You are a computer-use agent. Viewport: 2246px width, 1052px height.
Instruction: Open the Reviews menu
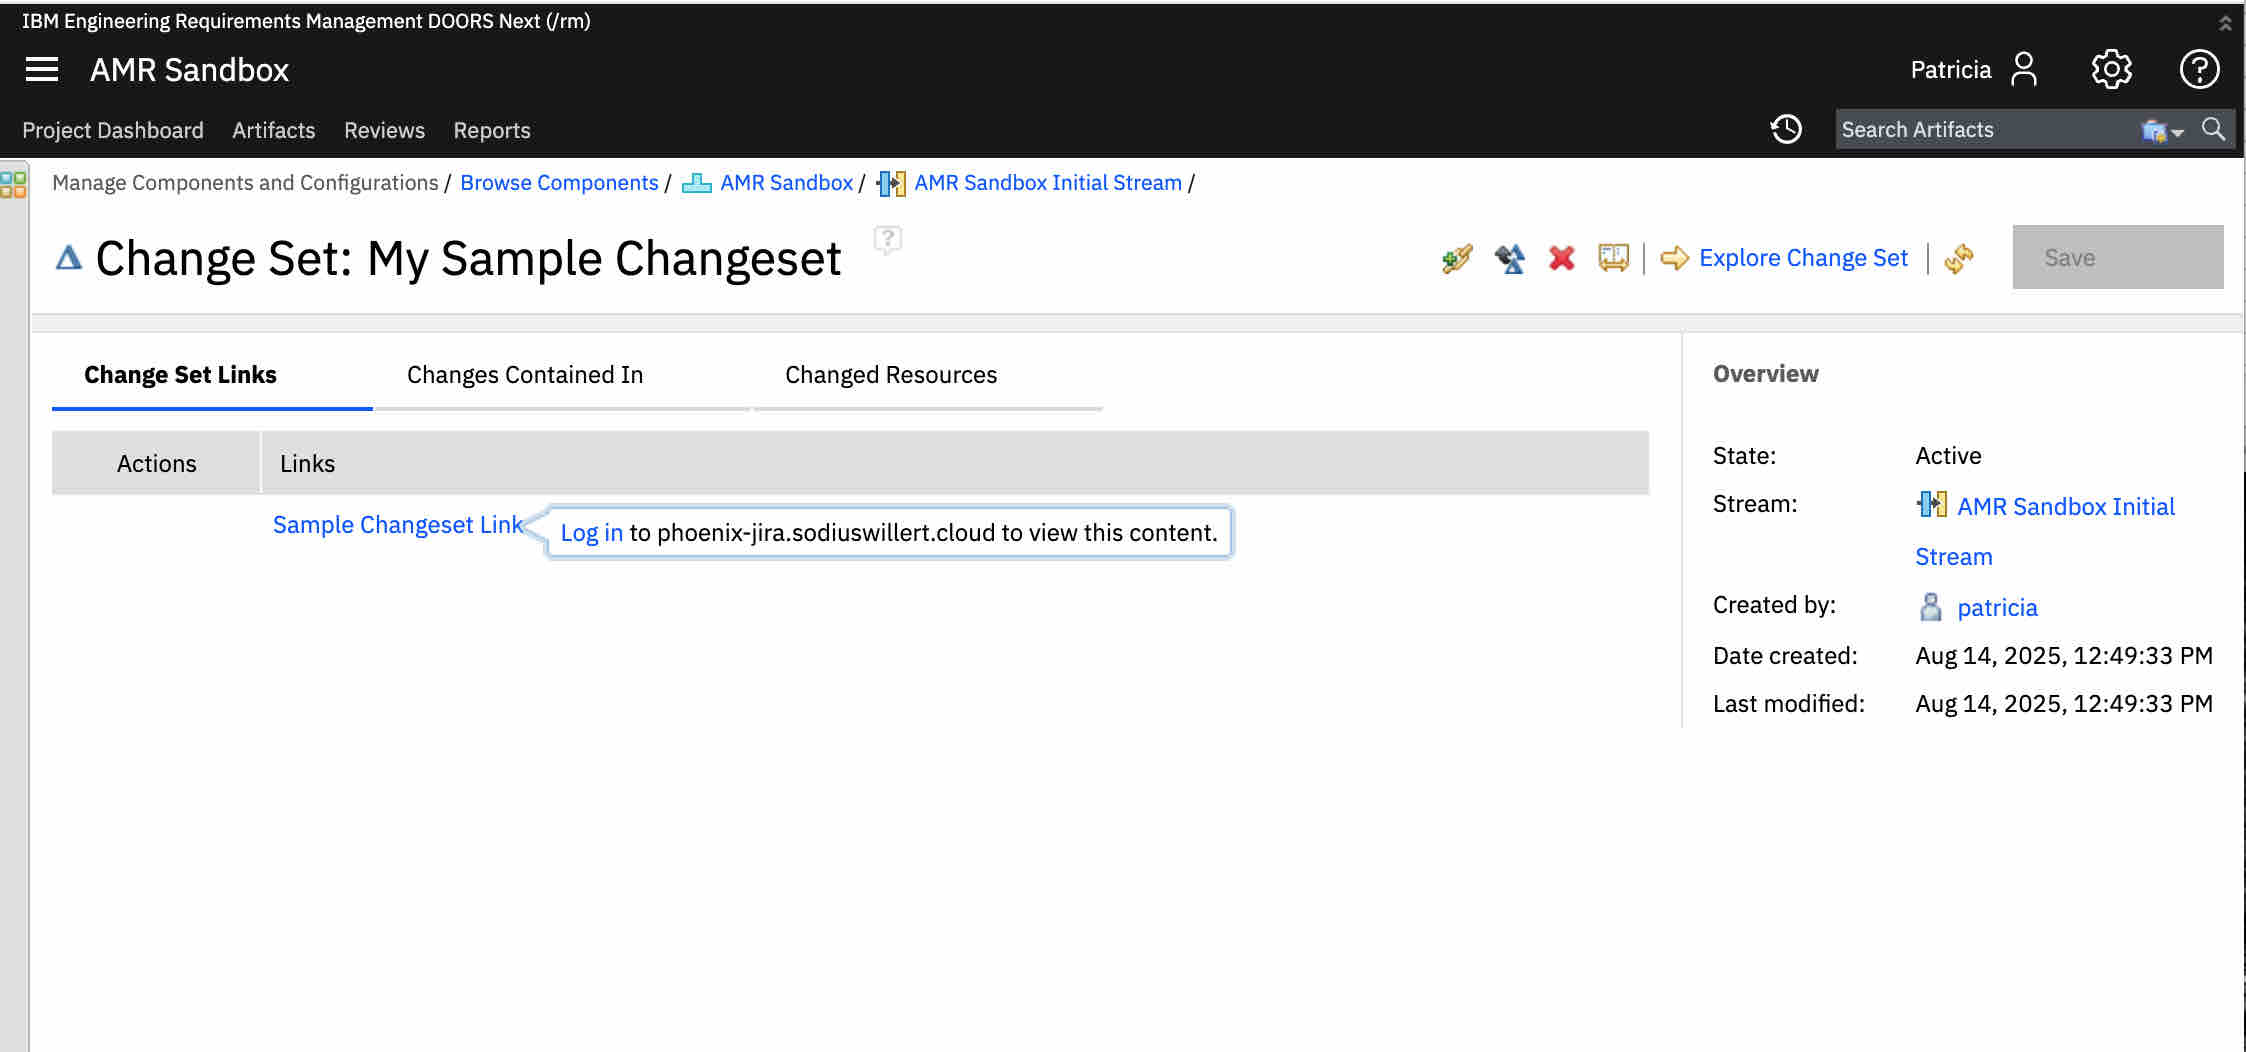(384, 130)
